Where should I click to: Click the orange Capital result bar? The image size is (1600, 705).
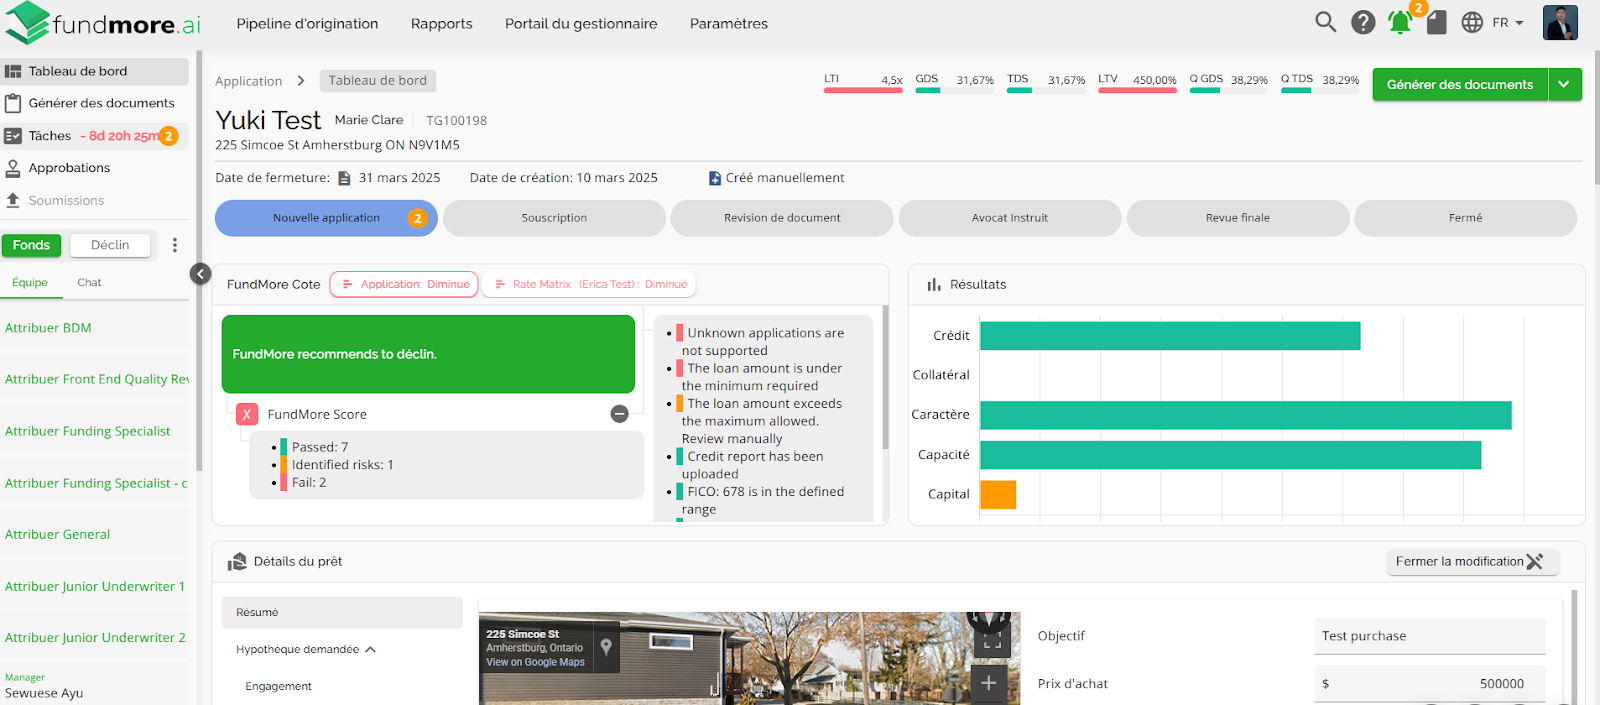click(x=998, y=495)
